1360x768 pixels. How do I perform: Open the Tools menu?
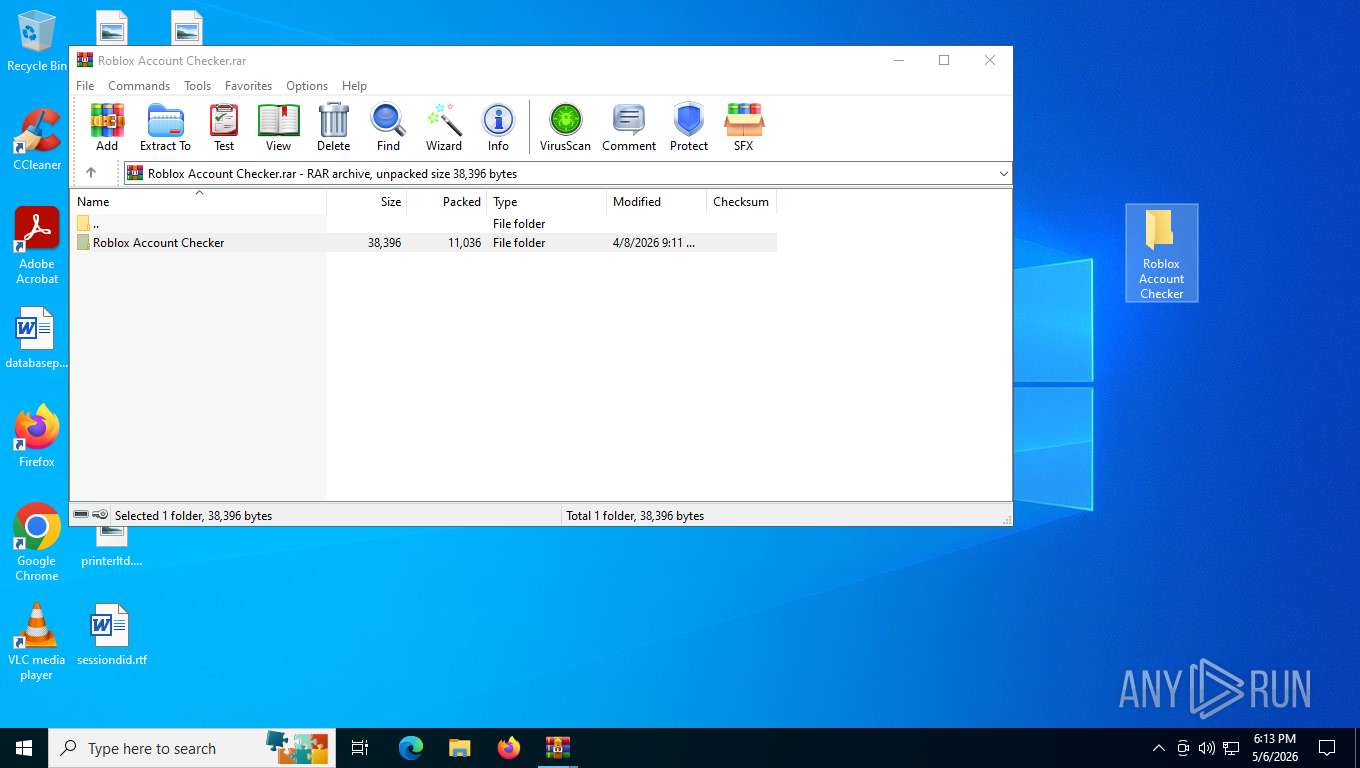pos(197,86)
